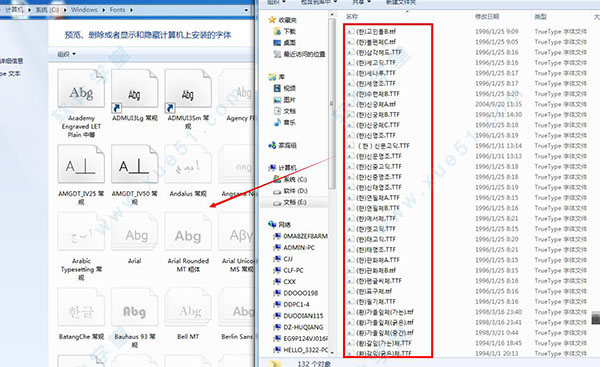Select the BatangChe font icon
Viewport: 600px width, 367px height.
coord(81,308)
